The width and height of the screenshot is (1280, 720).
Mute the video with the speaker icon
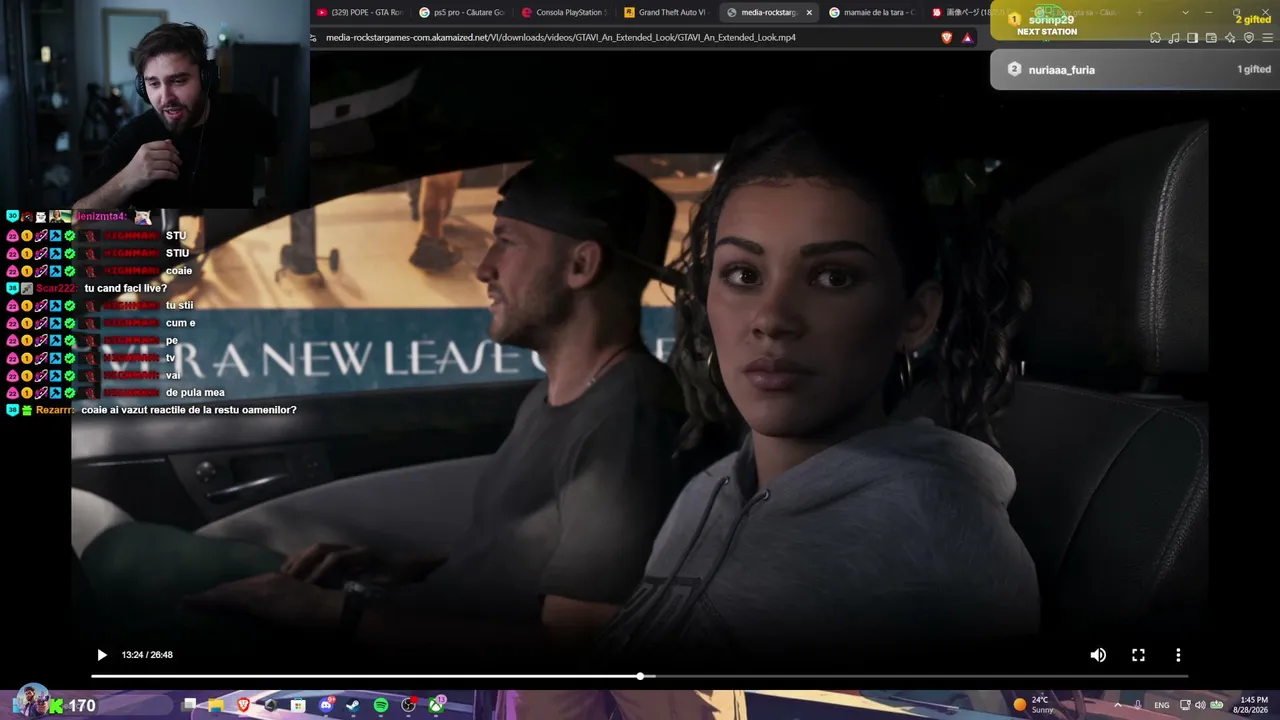[x=1098, y=655]
